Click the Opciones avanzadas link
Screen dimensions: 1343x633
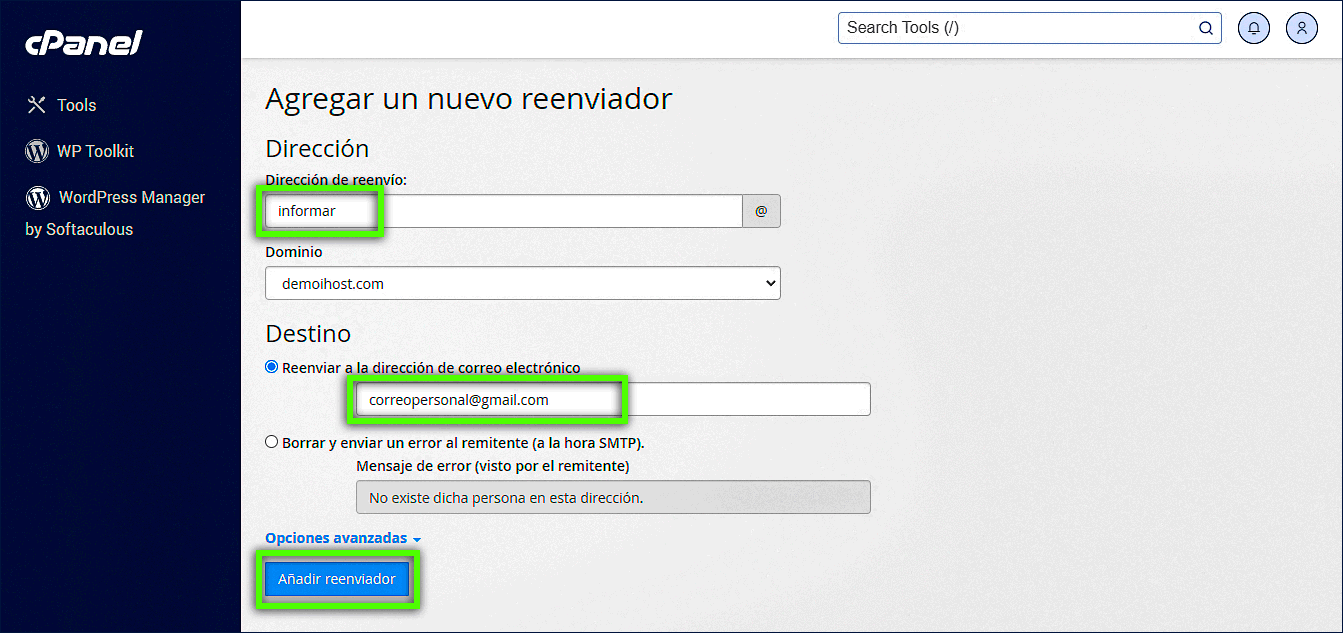(x=335, y=537)
